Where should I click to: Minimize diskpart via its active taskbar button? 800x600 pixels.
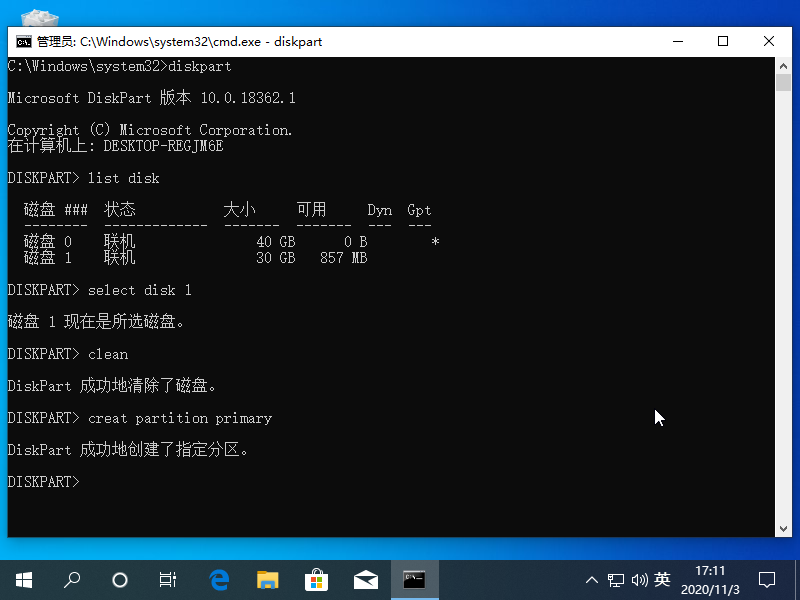[415, 580]
